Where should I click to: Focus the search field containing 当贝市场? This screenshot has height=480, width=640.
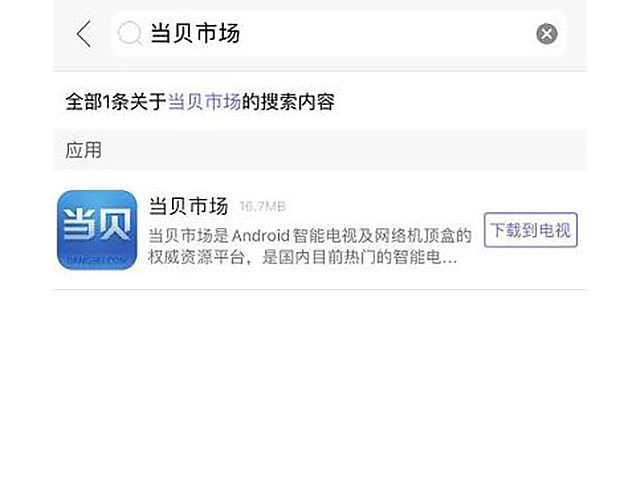coord(339,33)
